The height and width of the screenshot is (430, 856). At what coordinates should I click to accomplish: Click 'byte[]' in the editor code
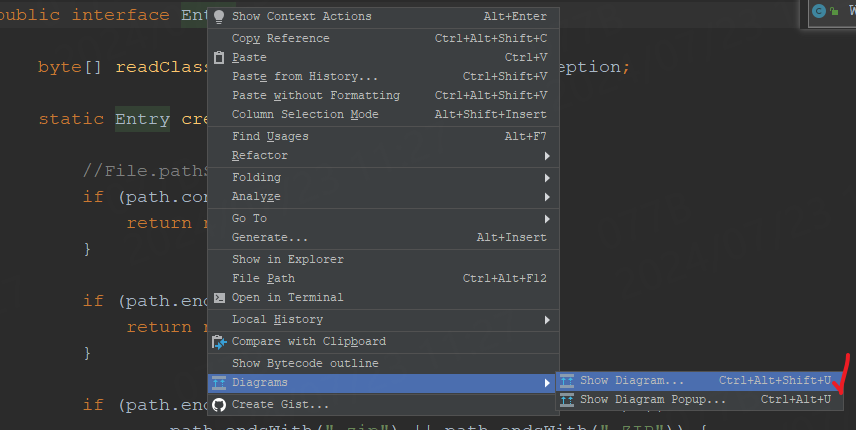point(70,67)
